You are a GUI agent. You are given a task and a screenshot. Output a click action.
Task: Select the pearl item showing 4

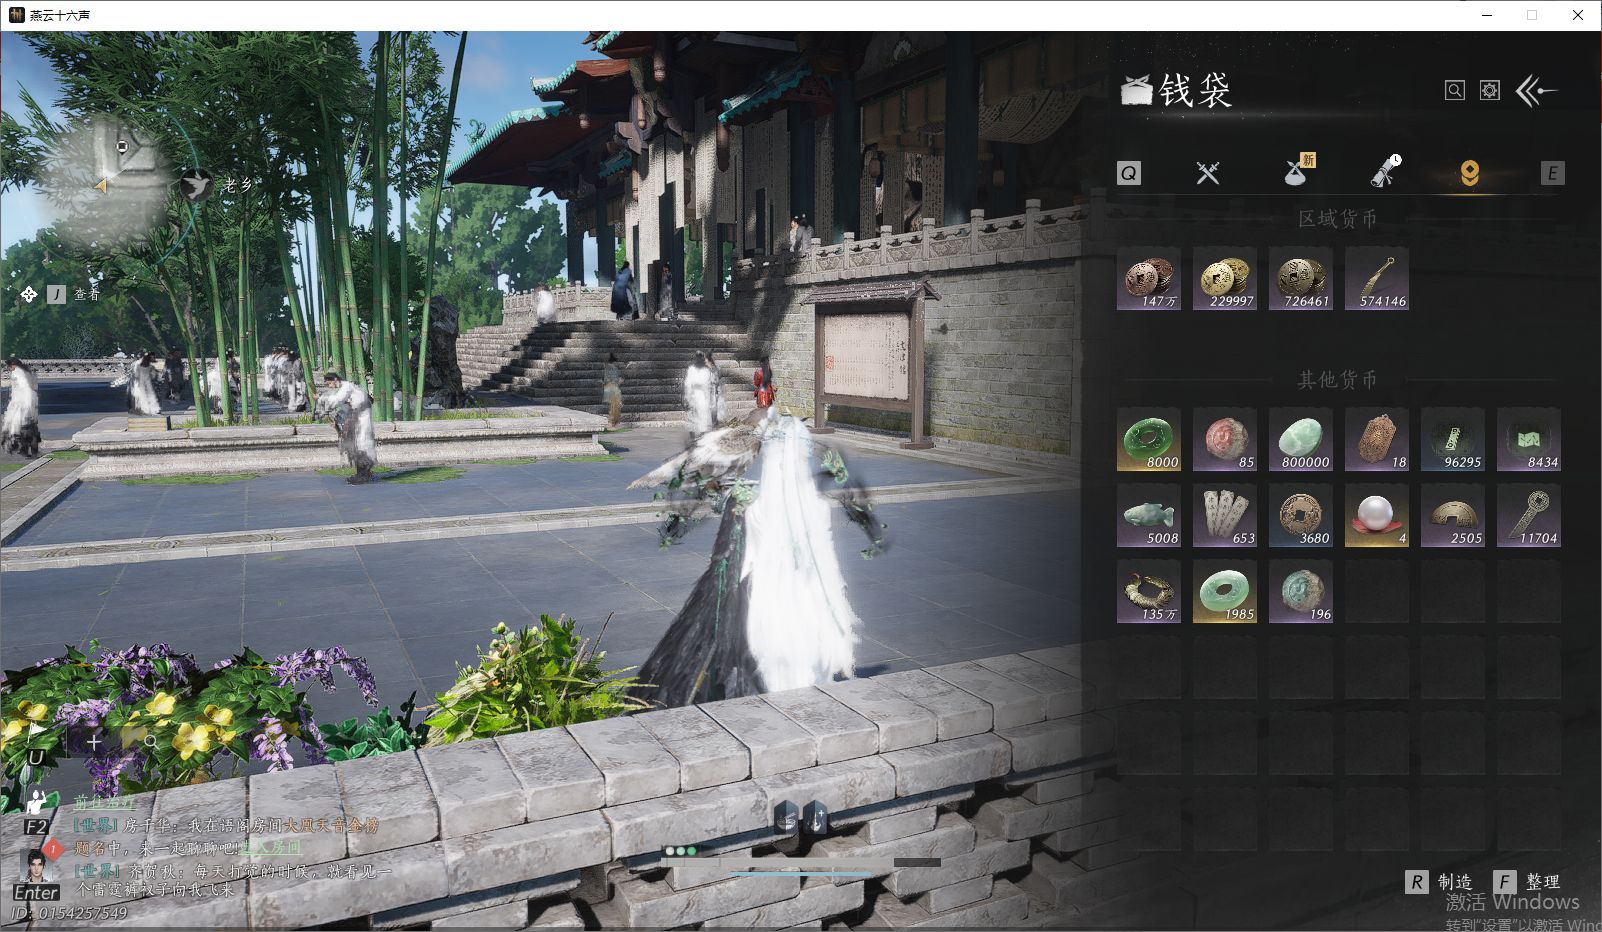coord(1377,515)
